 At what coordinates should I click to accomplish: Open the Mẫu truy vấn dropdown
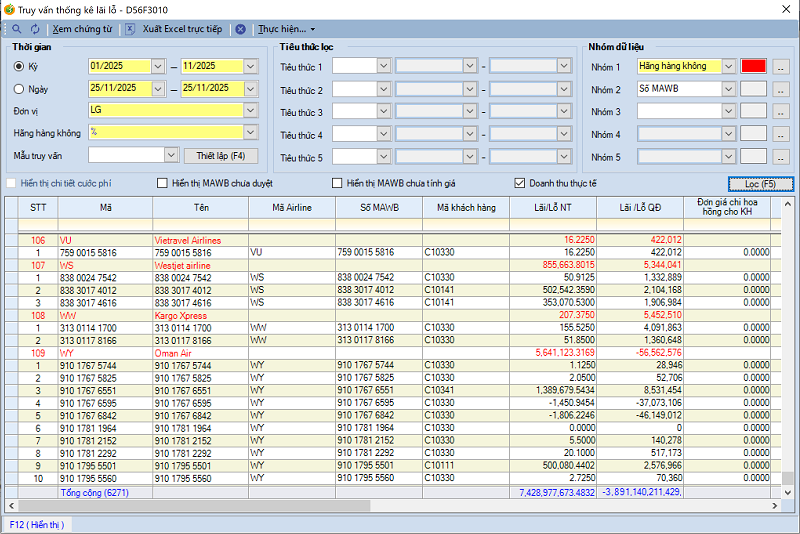170,155
